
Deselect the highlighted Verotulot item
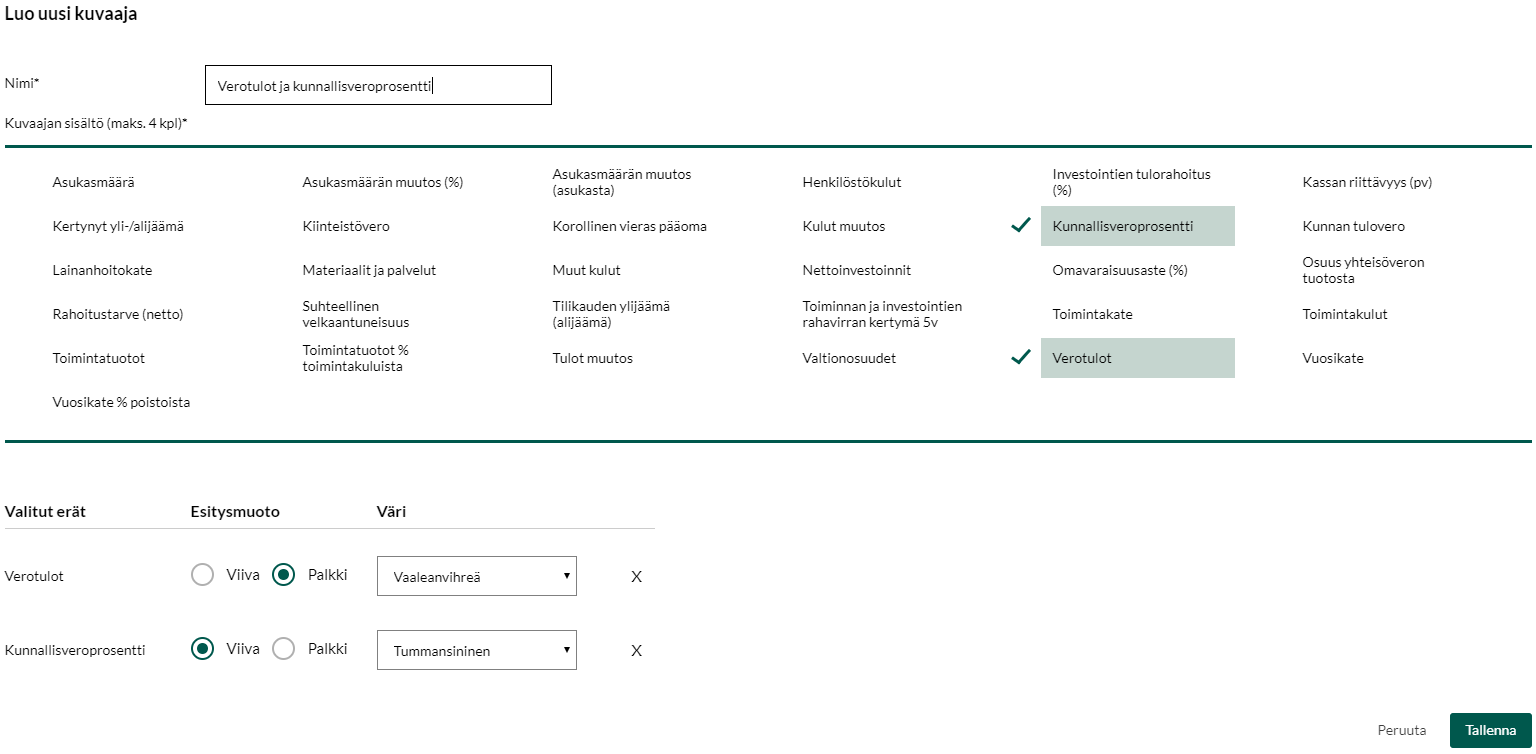[x=1137, y=358]
